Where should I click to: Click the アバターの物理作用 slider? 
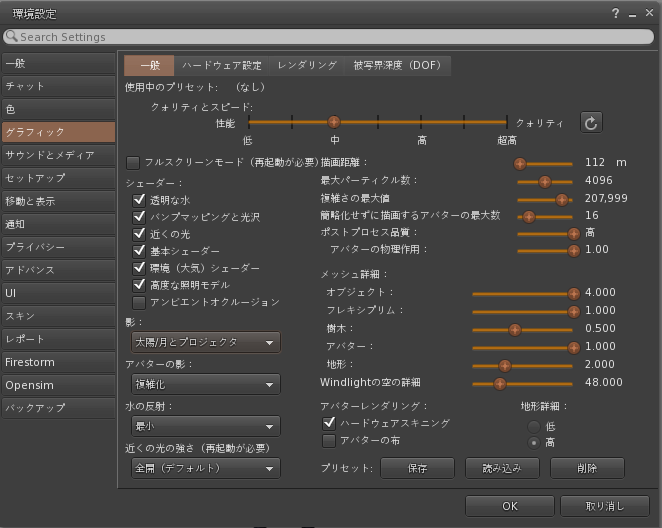coord(548,251)
